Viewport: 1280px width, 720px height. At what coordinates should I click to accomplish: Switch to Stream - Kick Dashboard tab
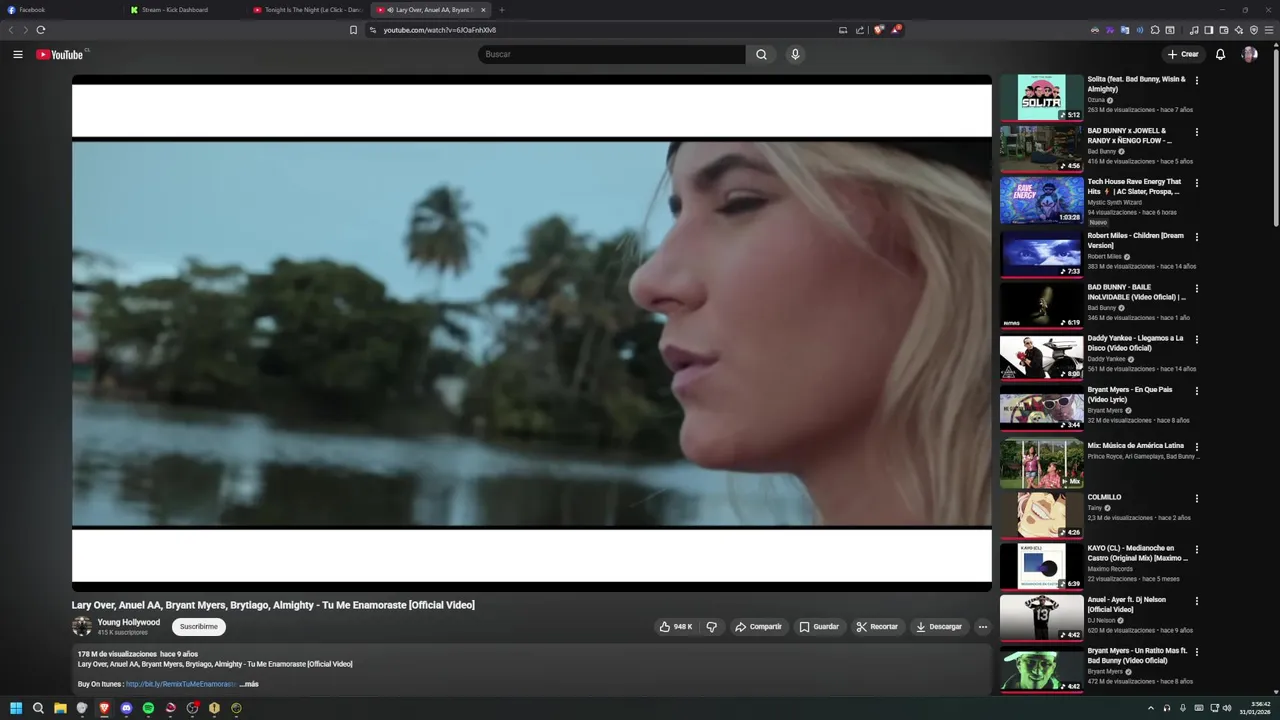[185, 10]
